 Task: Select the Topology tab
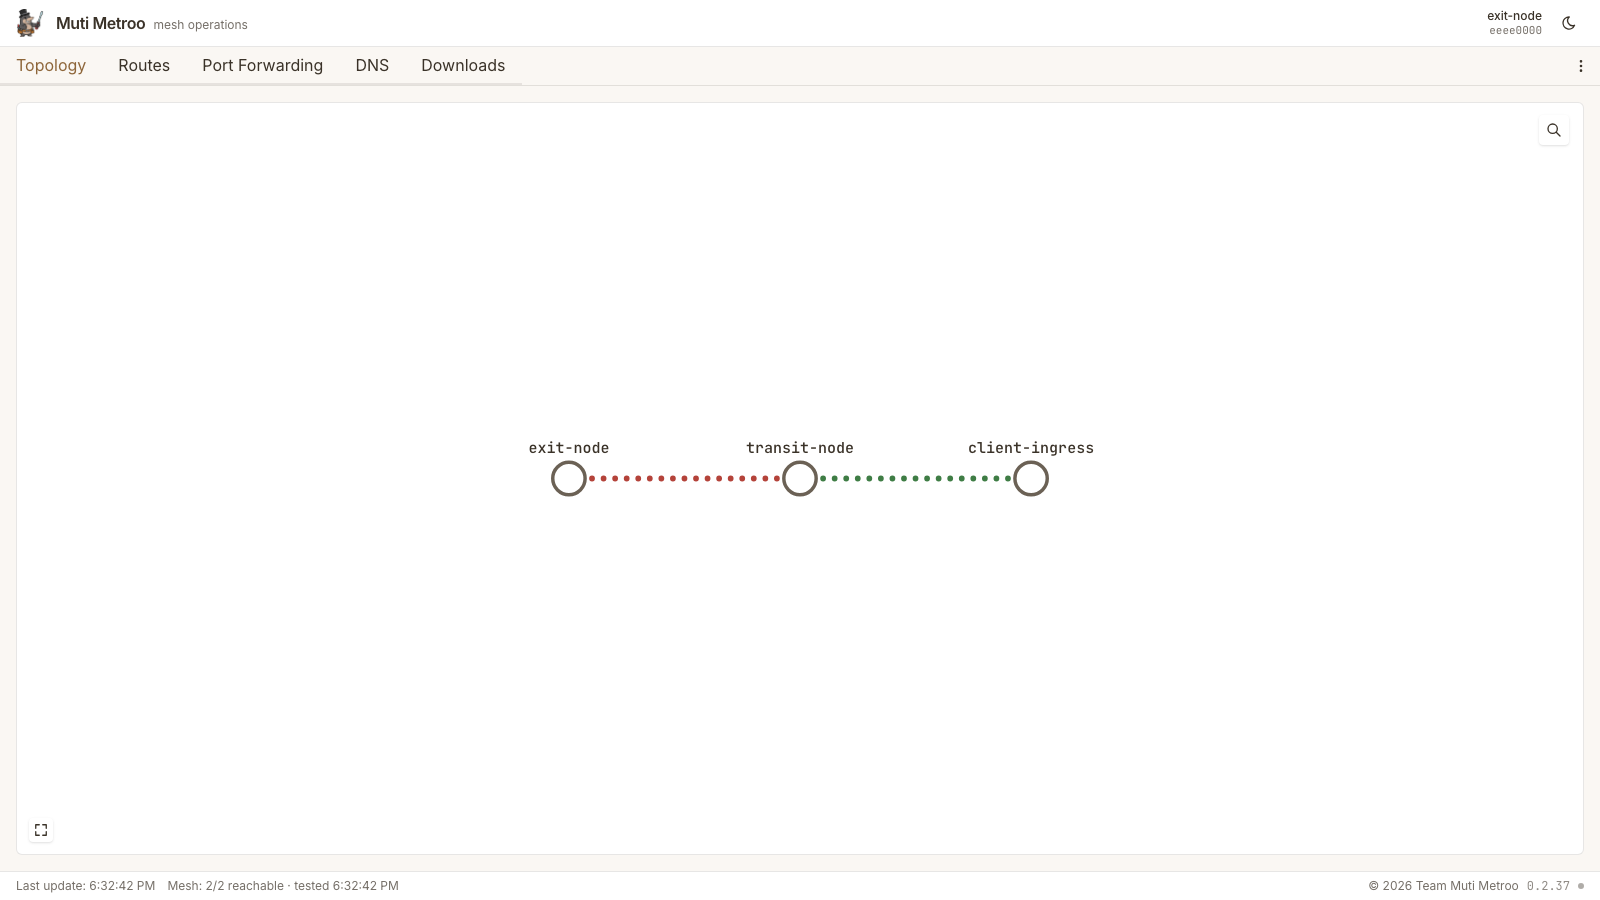click(51, 65)
